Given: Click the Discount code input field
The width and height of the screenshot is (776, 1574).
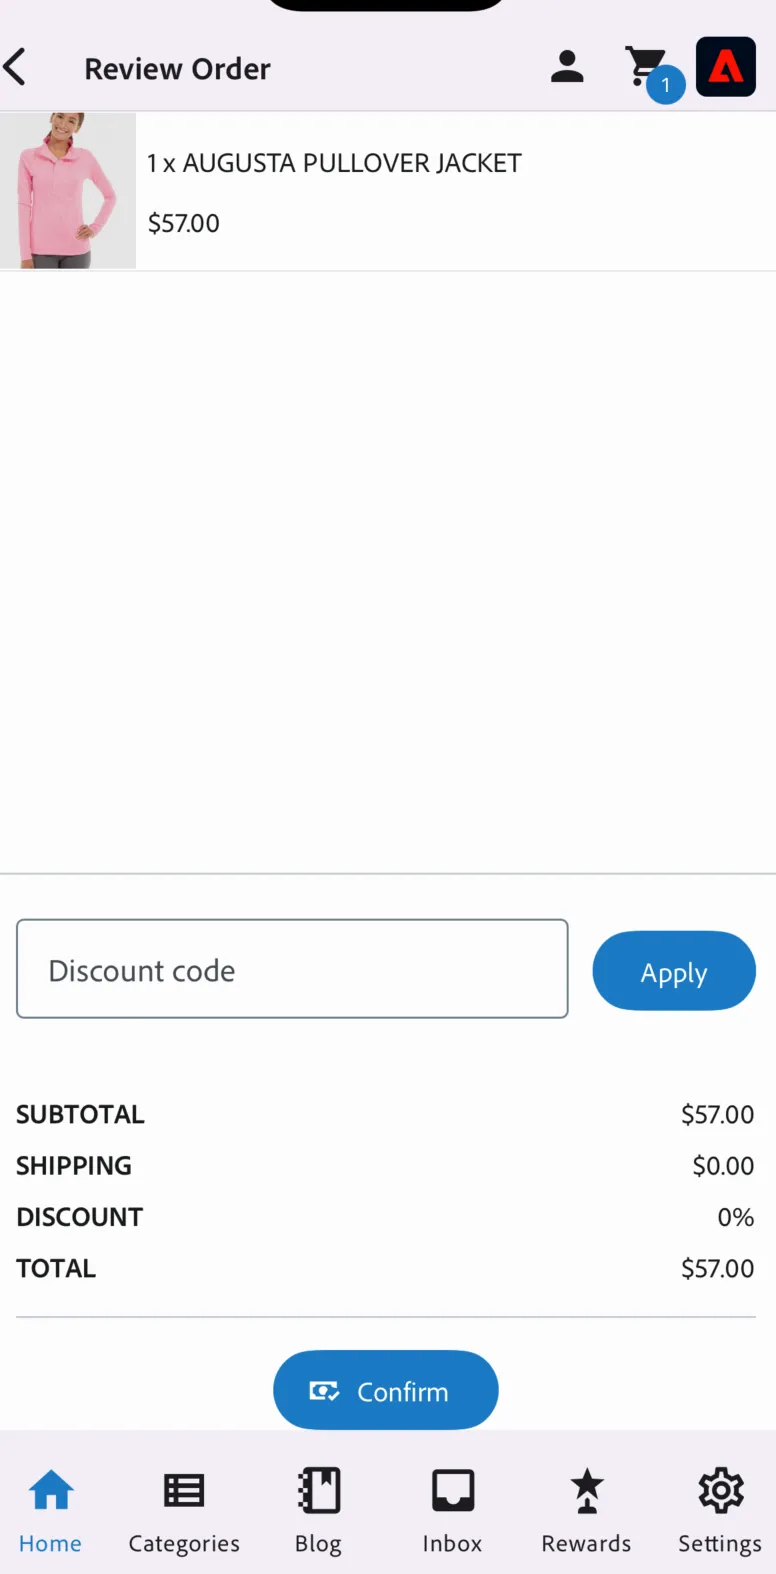Looking at the screenshot, I should (x=292, y=969).
